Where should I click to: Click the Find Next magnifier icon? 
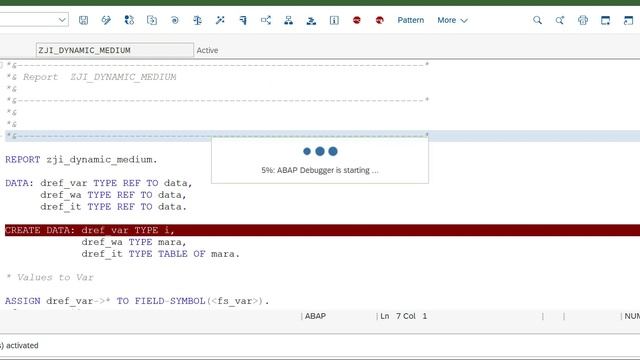pos(560,20)
